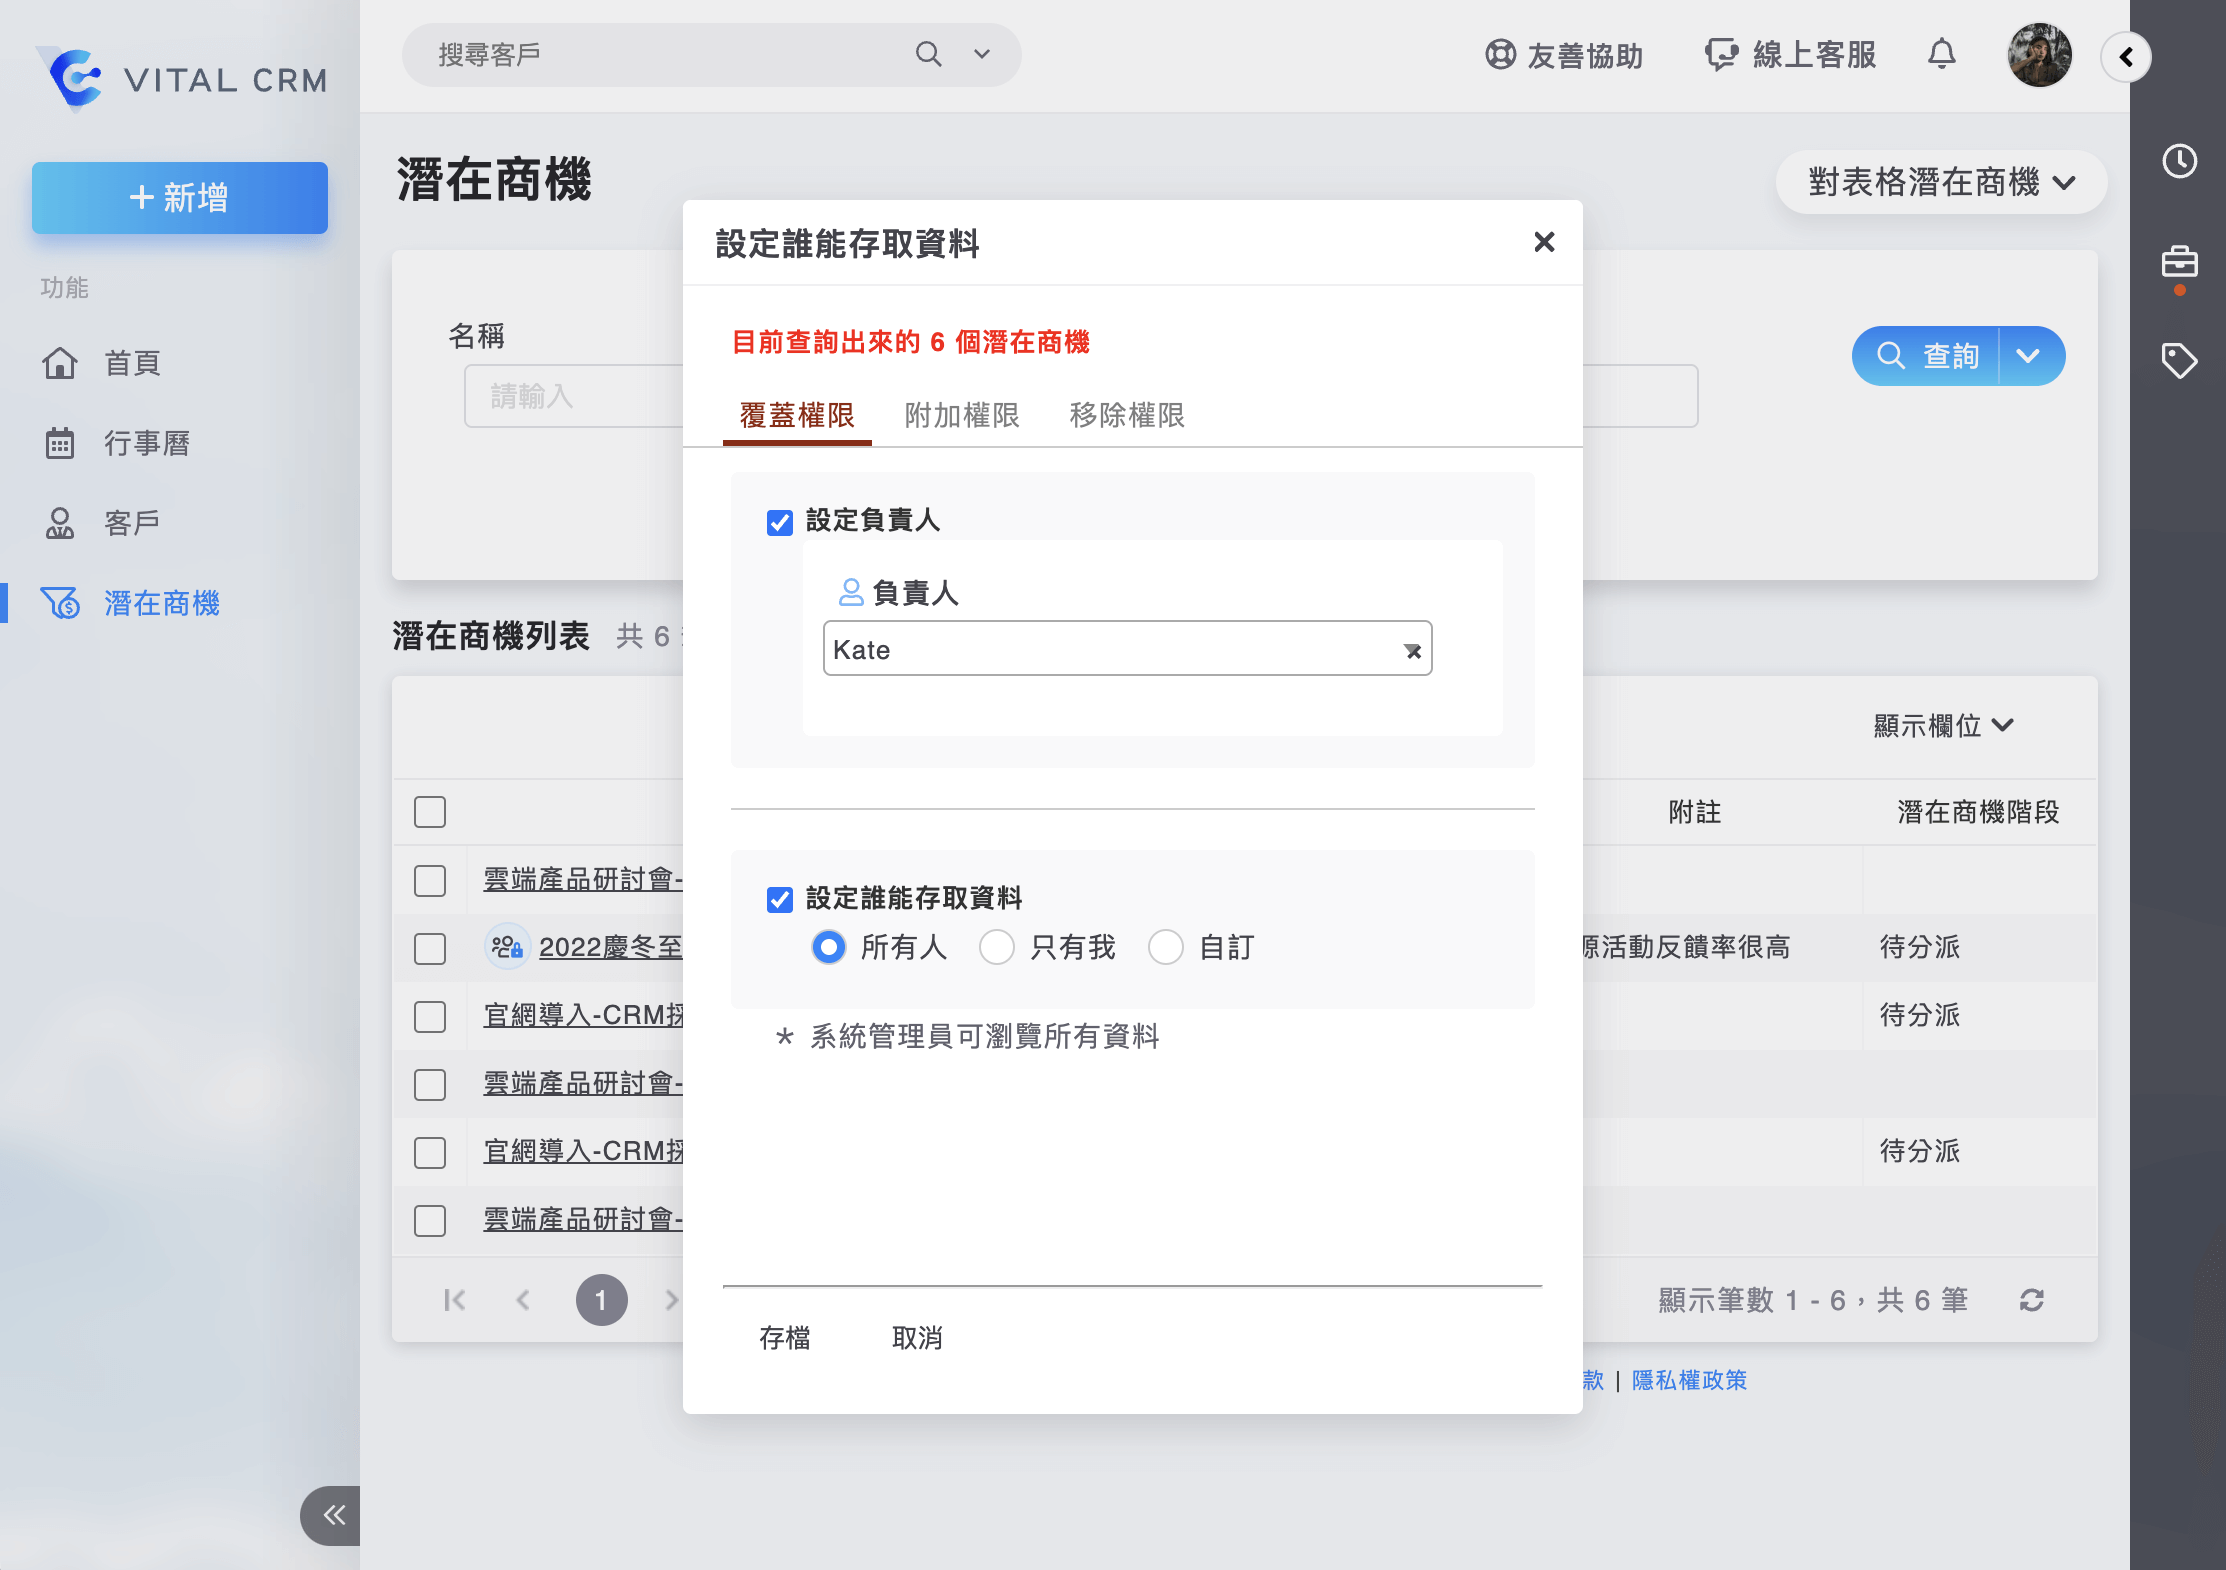
Task: Uncheck the 設定負責人 checkbox
Action: [x=779, y=522]
